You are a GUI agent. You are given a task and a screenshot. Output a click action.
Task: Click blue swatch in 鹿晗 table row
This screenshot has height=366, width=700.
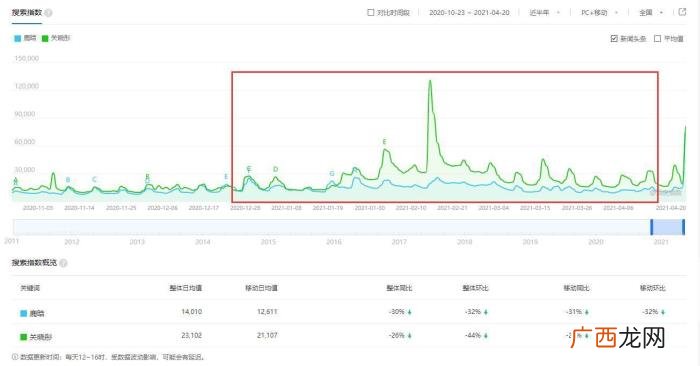[x=24, y=313]
